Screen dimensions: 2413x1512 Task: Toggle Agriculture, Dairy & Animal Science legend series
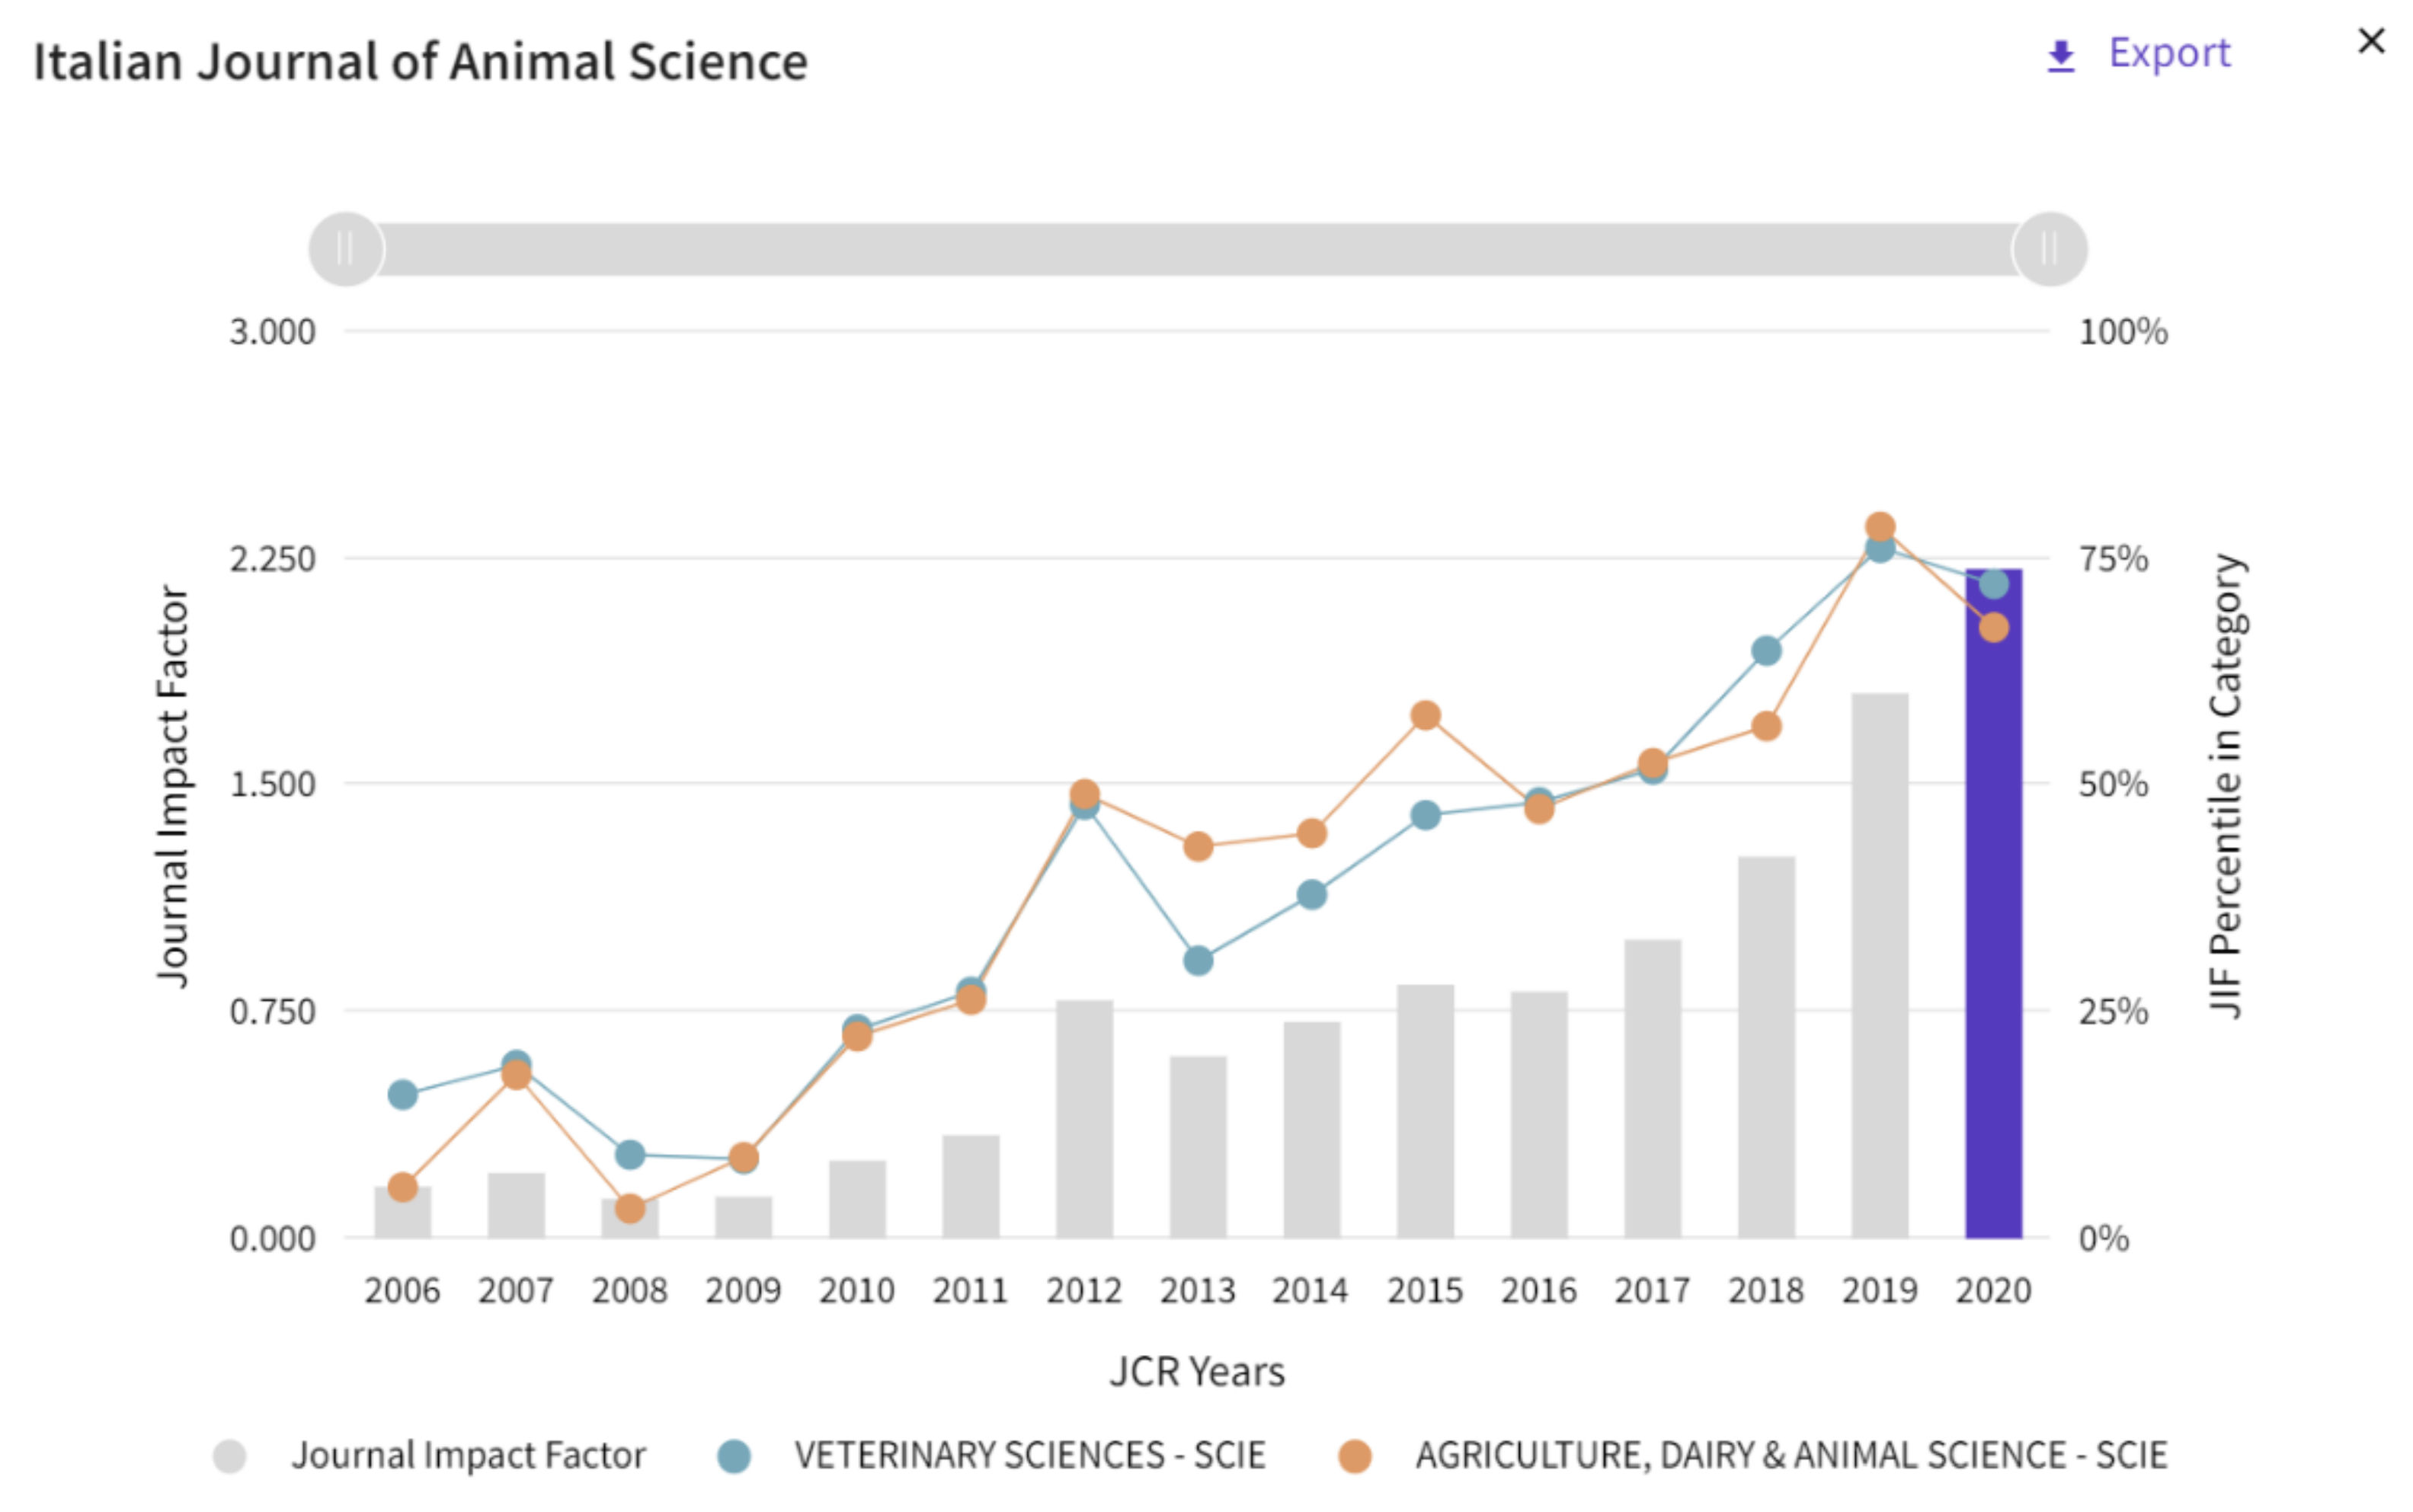point(1754,1455)
